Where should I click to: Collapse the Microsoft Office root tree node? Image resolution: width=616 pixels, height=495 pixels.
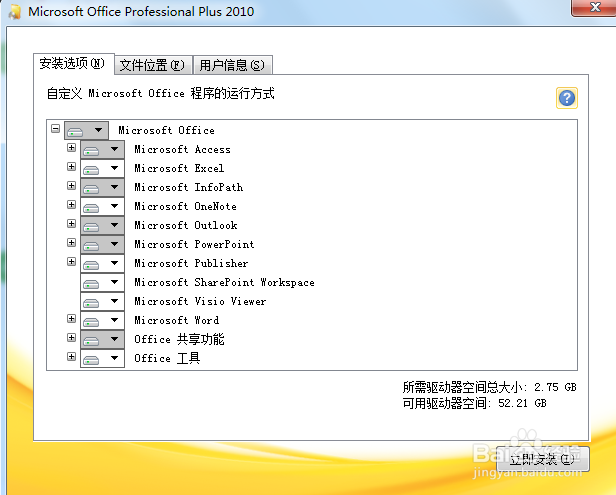pyautogui.click(x=55, y=128)
